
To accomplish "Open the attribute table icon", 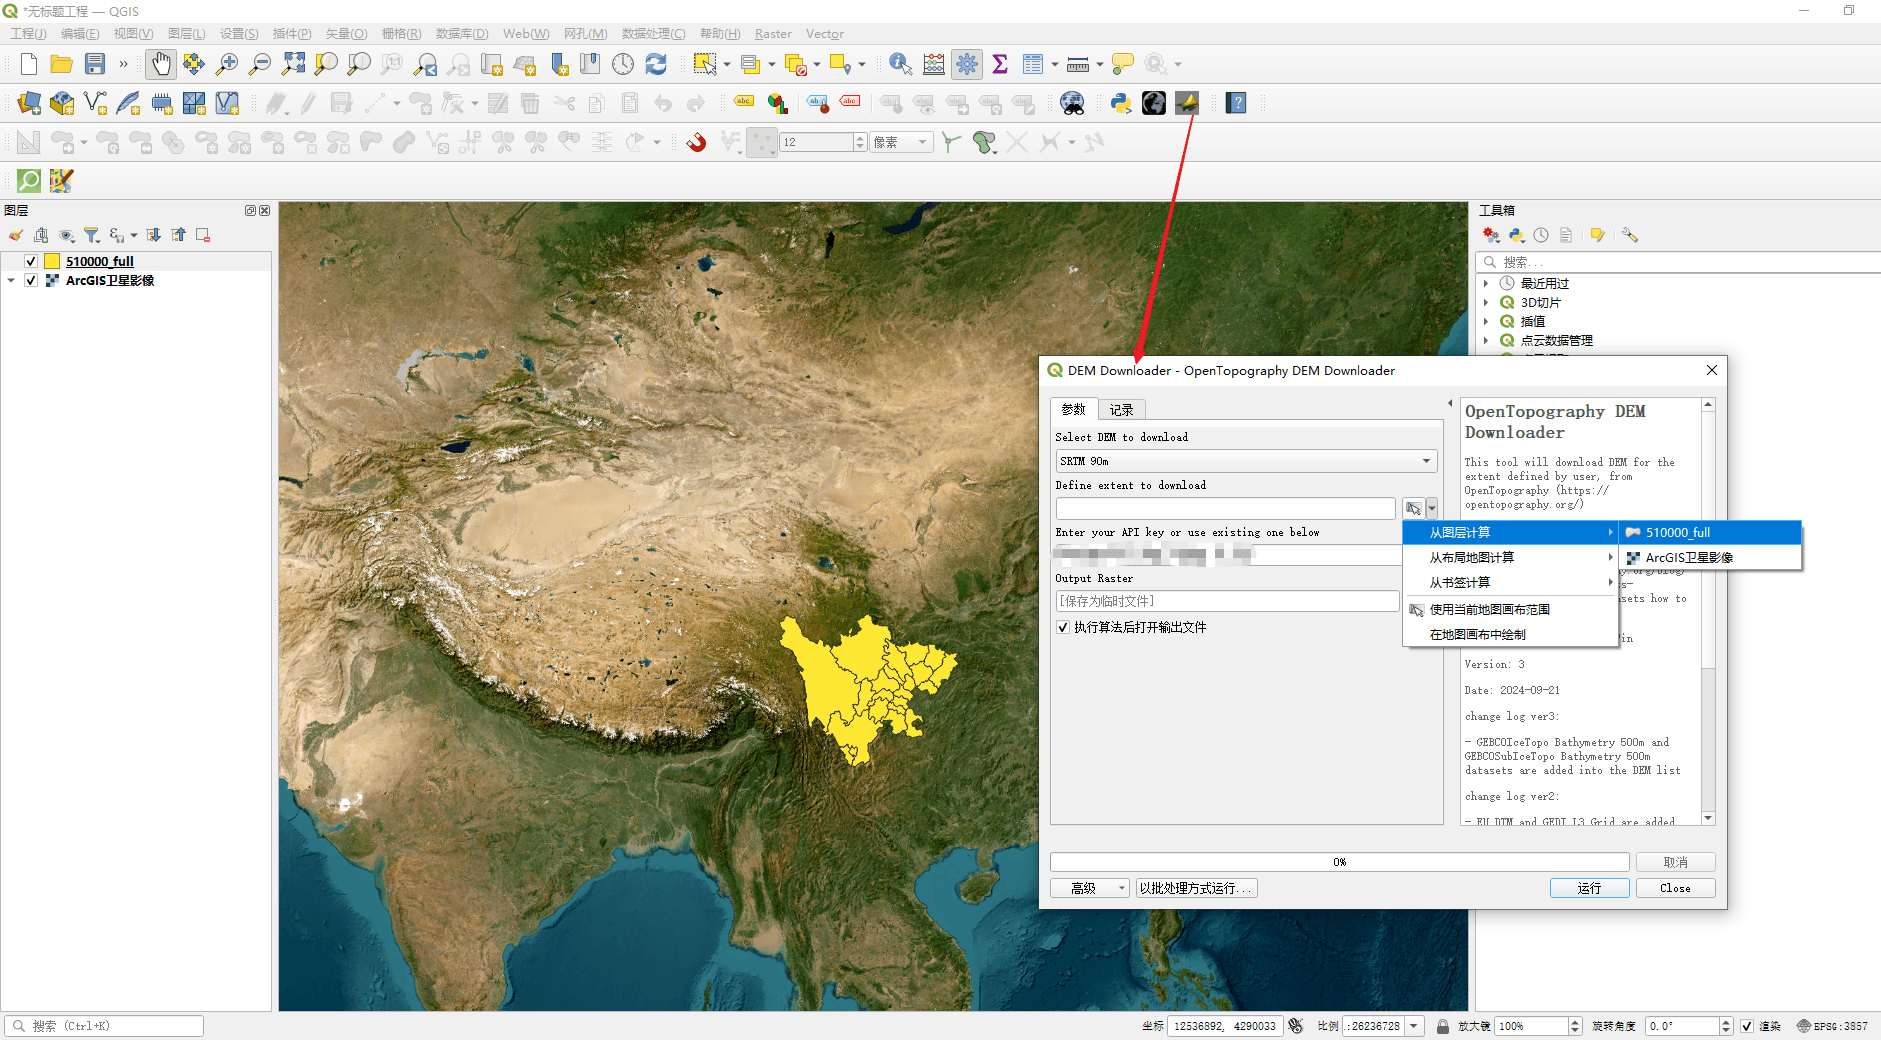I will (1033, 64).
